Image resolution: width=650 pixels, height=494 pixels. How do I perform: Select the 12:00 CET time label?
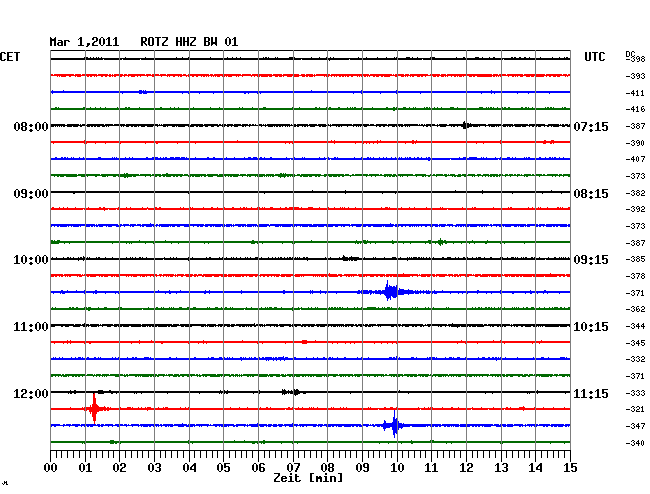[31, 393]
